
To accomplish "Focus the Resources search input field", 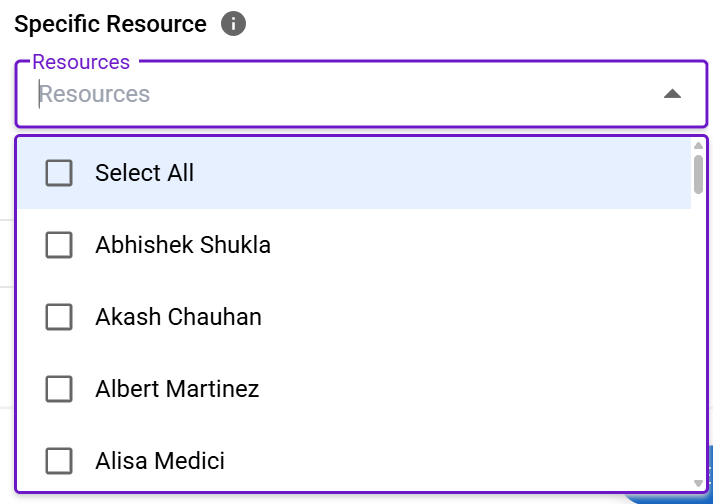I will click(x=340, y=94).
